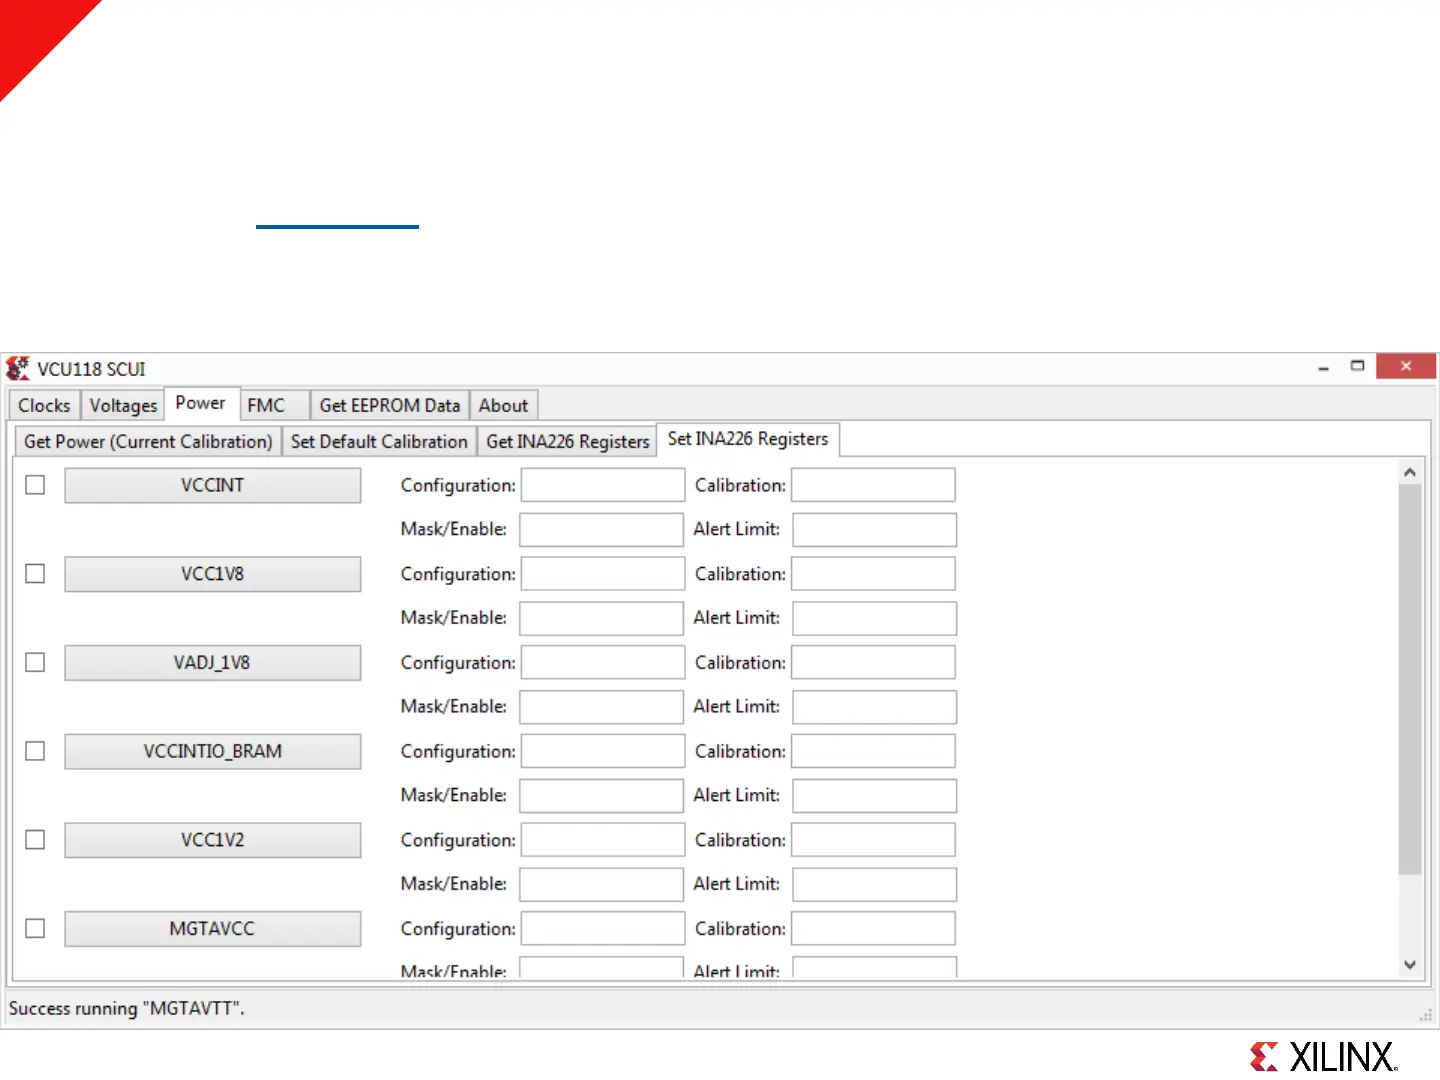The width and height of the screenshot is (1440, 1080).
Task: Switch to Set Default Calibration sub-tab
Action: tap(379, 441)
